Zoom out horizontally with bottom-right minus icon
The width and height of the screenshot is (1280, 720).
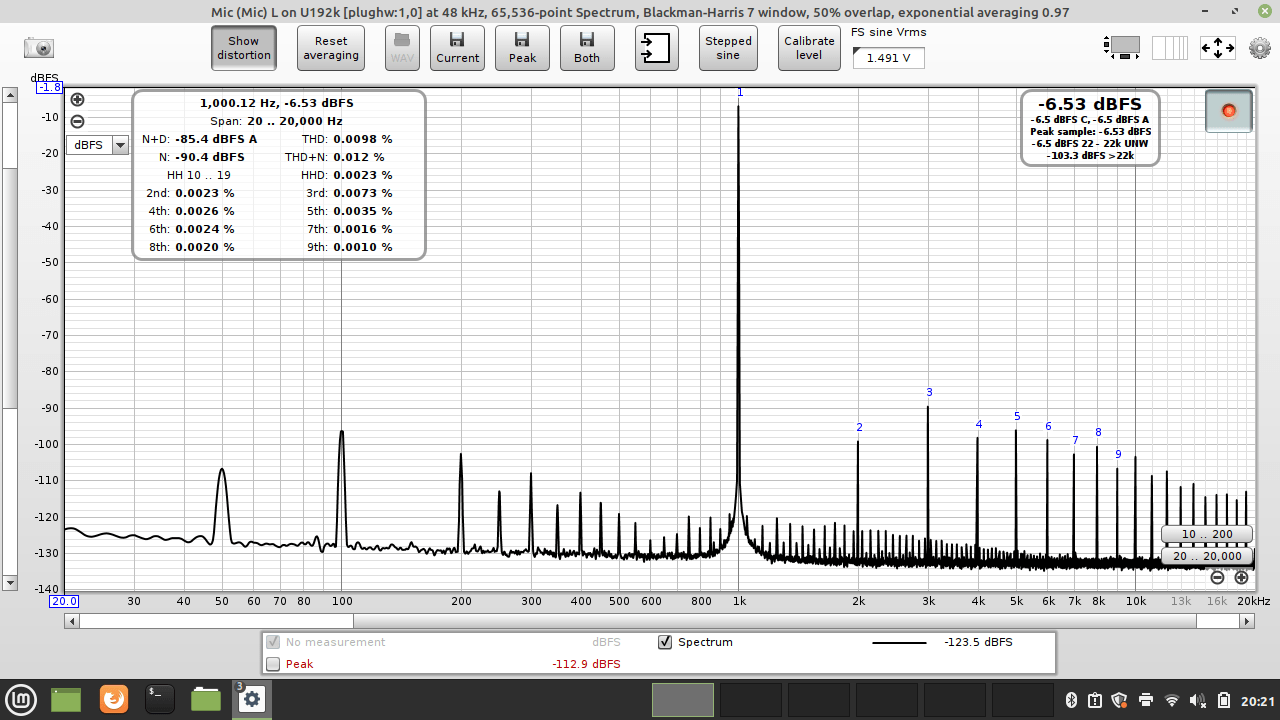[x=1217, y=577]
